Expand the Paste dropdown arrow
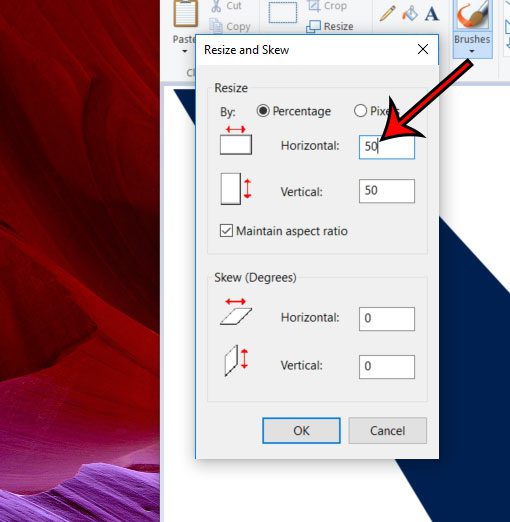510x522 pixels. point(185,51)
